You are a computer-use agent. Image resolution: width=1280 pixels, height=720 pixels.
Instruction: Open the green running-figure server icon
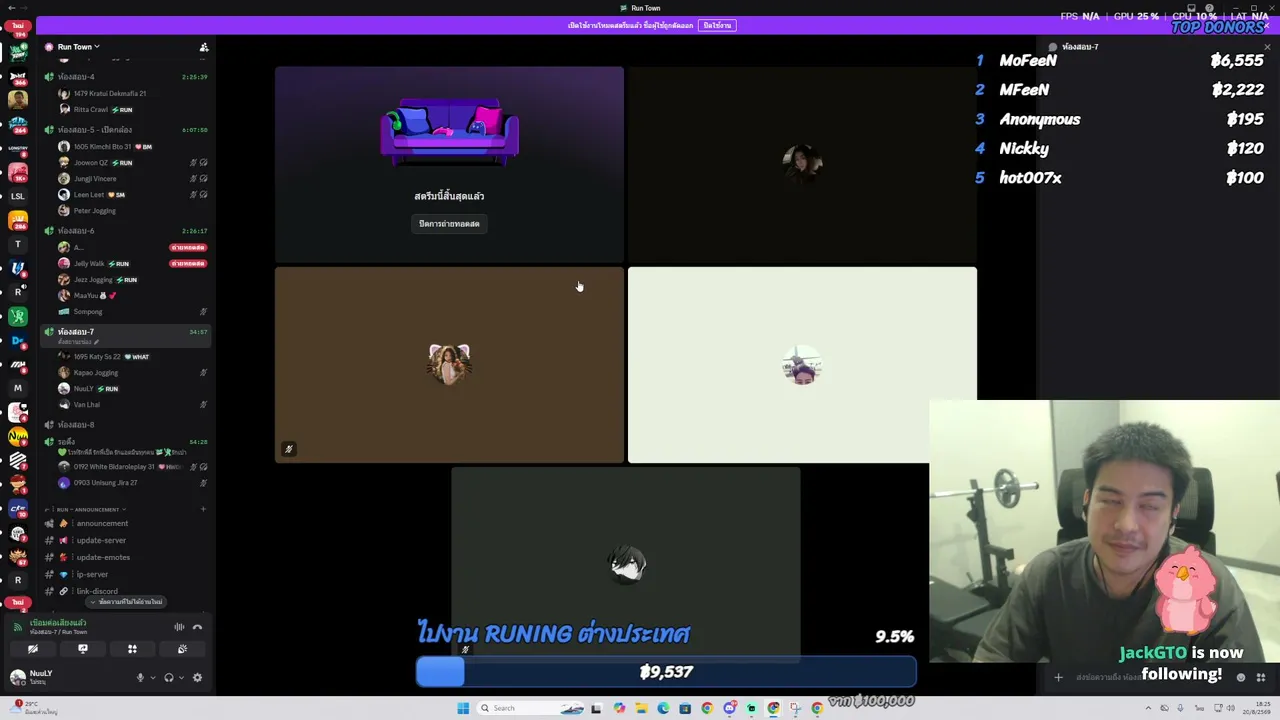17,316
